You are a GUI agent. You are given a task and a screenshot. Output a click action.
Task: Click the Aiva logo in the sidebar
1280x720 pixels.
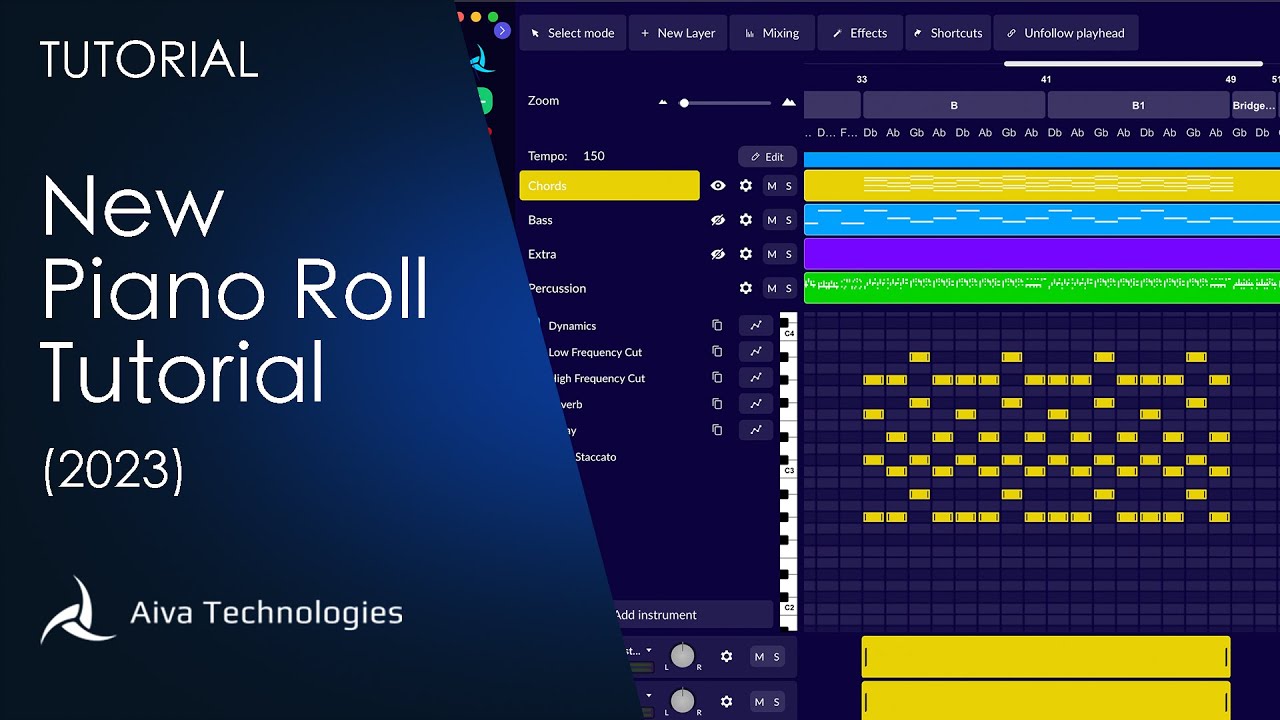[482, 59]
